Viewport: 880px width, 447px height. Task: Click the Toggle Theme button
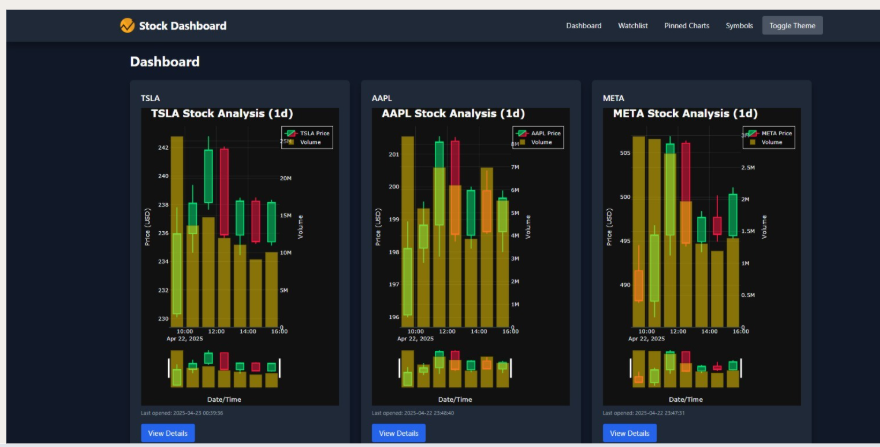[x=792, y=25]
